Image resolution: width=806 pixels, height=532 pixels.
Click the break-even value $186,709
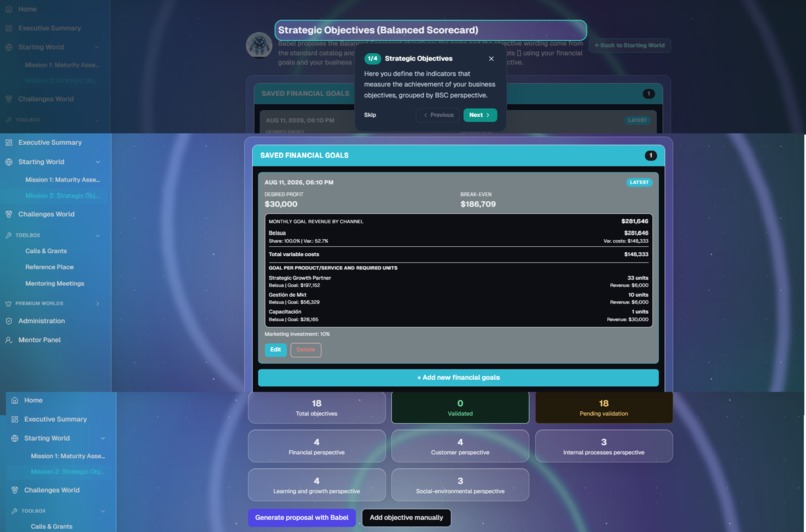pos(478,204)
